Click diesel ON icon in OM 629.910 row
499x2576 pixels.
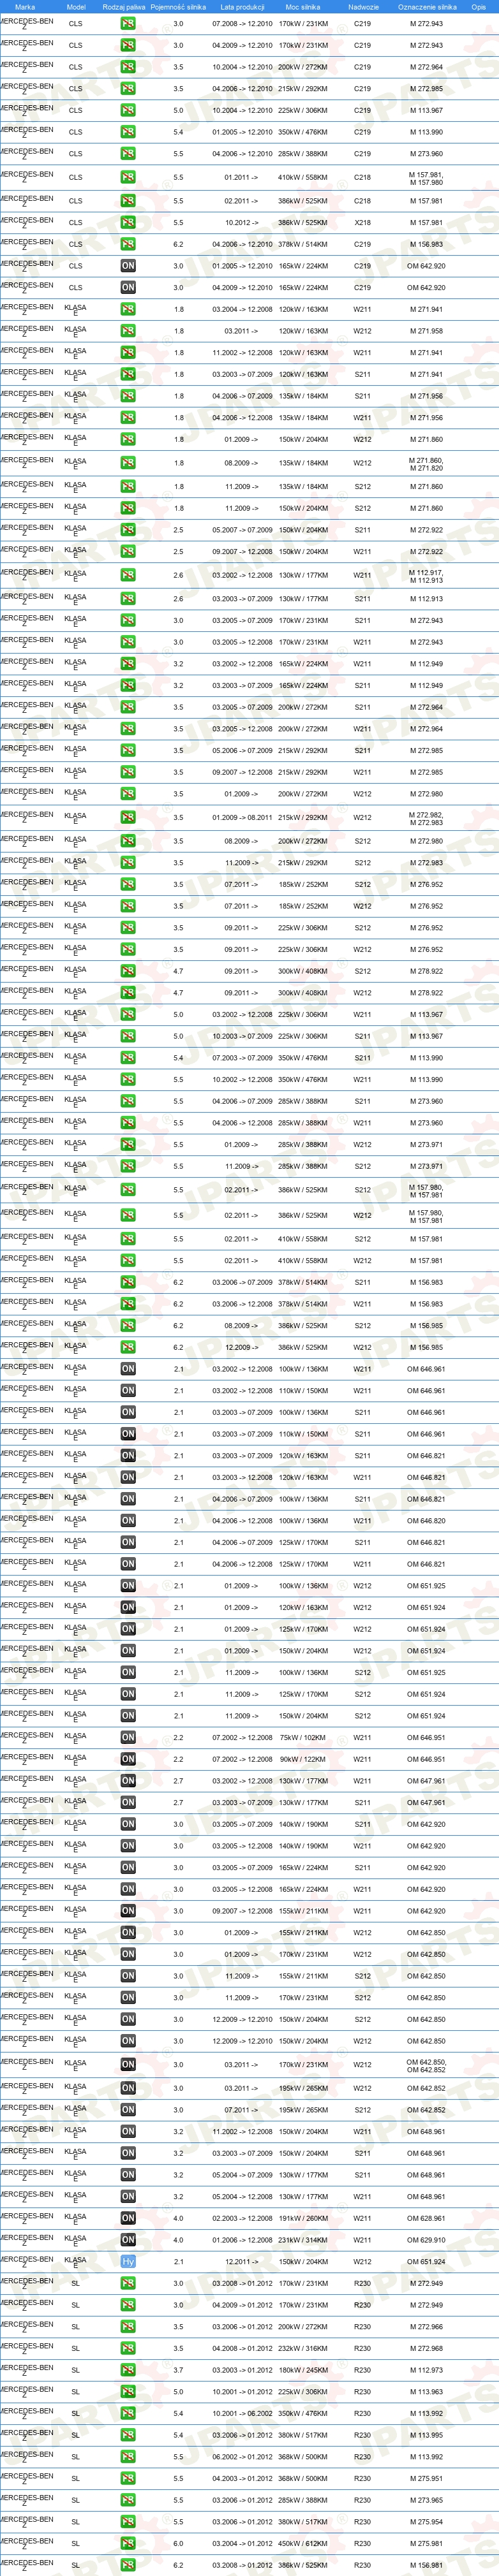click(128, 2240)
